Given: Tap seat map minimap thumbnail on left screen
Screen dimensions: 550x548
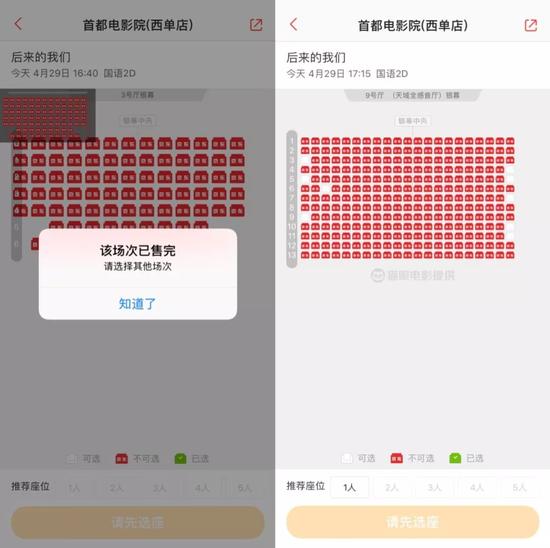Looking at the screenshot, I should click(48, 115).
